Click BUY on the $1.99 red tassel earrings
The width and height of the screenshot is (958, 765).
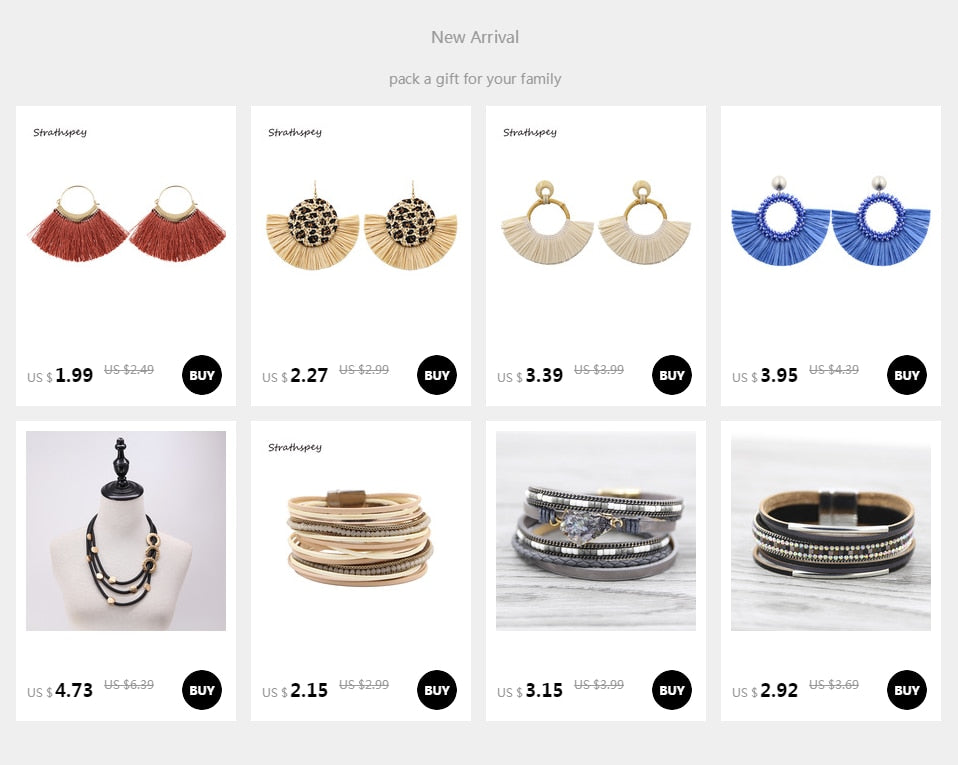click(x=202, y=375)
